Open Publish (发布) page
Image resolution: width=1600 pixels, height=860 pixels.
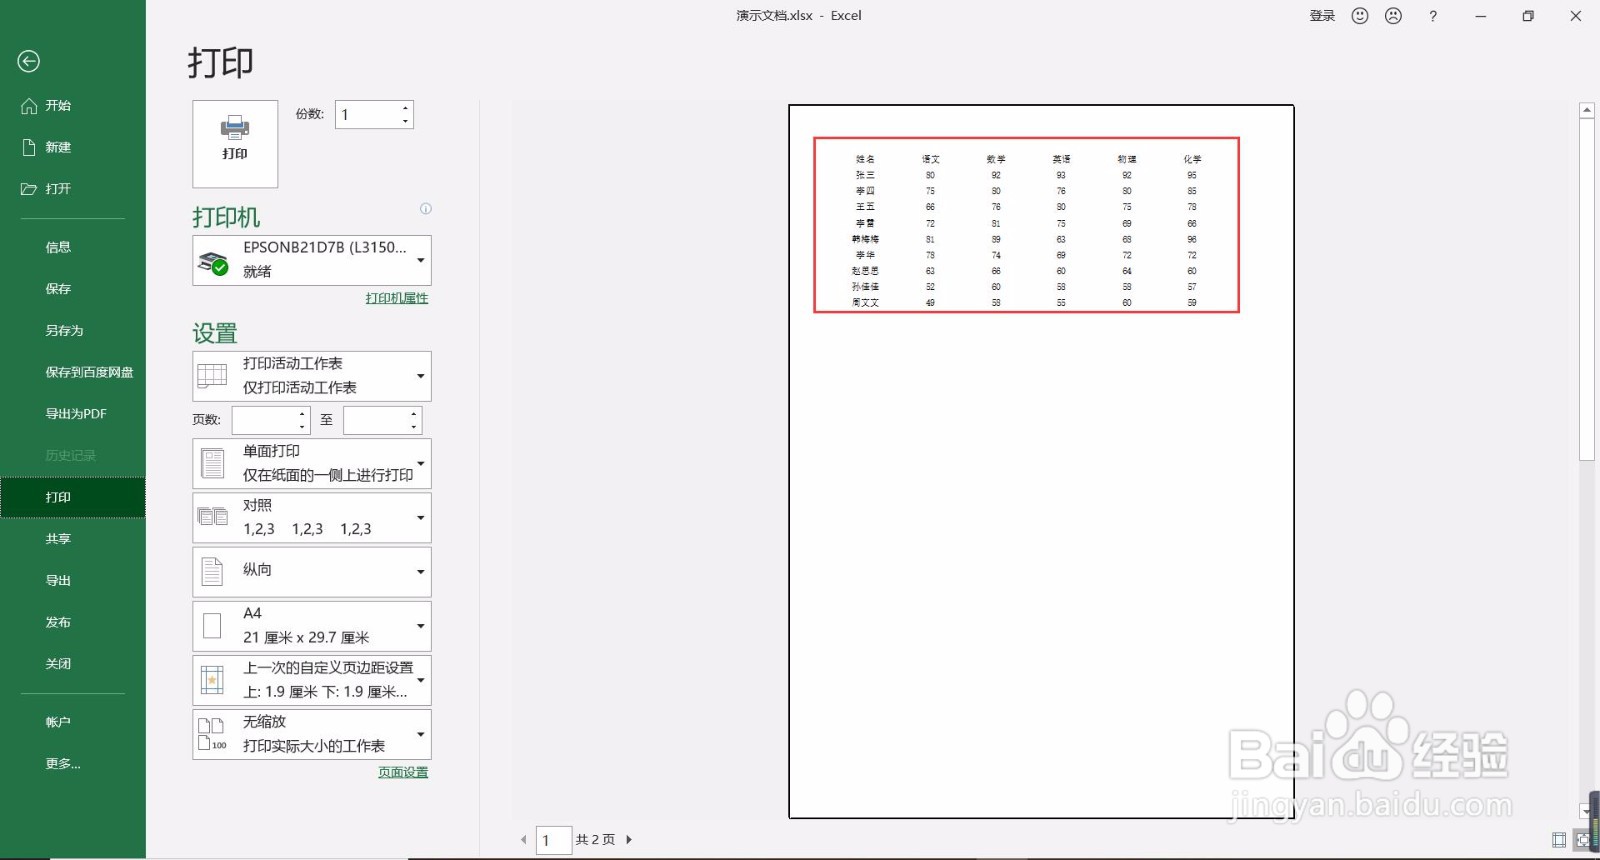click(x=72, y=622)
